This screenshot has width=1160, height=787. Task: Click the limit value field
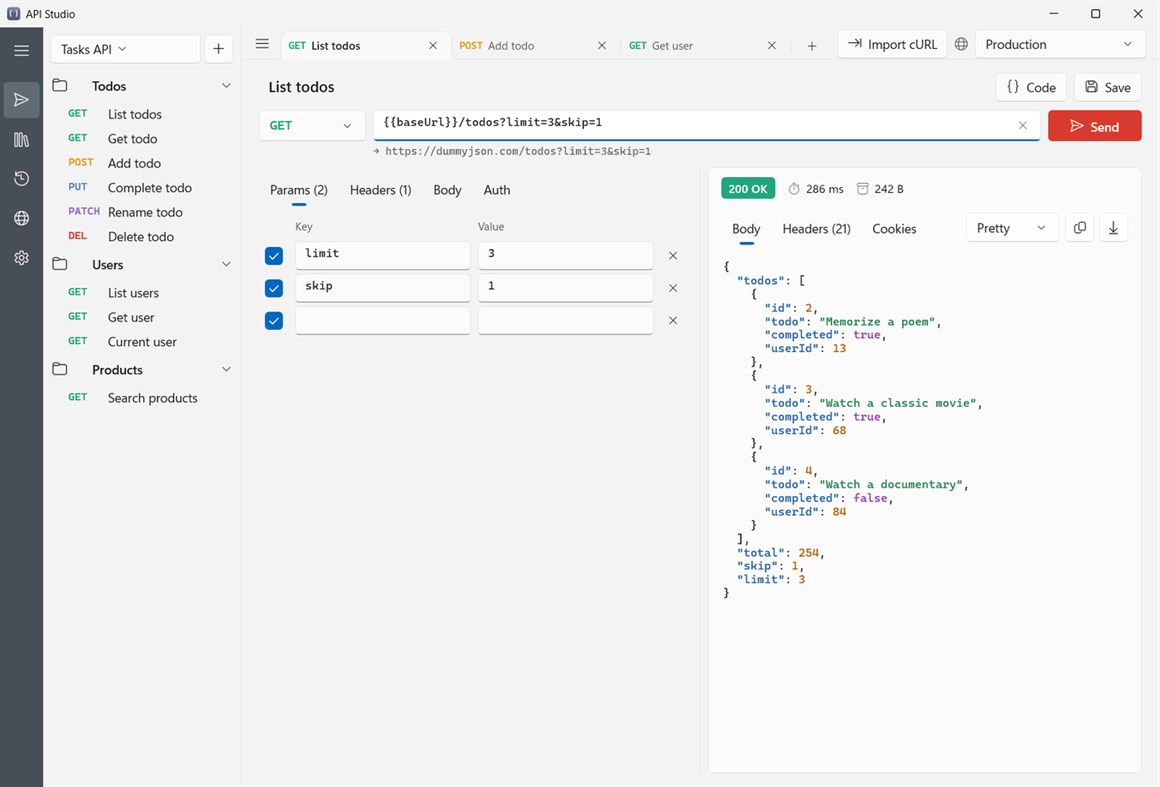pos(565,255)
